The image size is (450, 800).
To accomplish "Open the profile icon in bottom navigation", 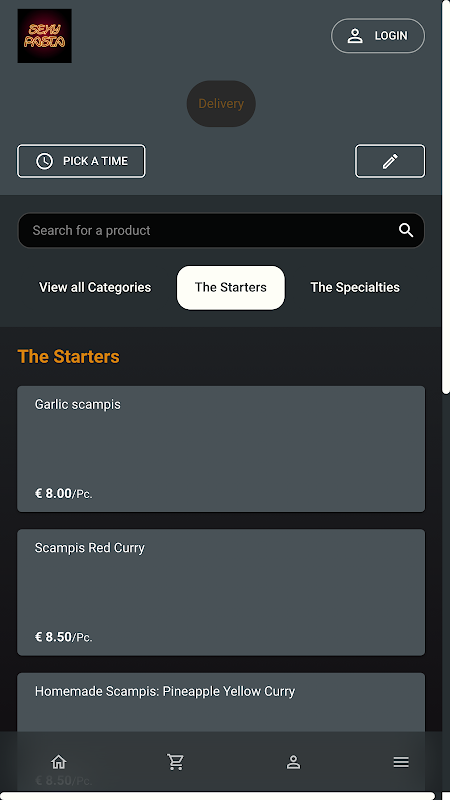I will (x=293, y=762).
